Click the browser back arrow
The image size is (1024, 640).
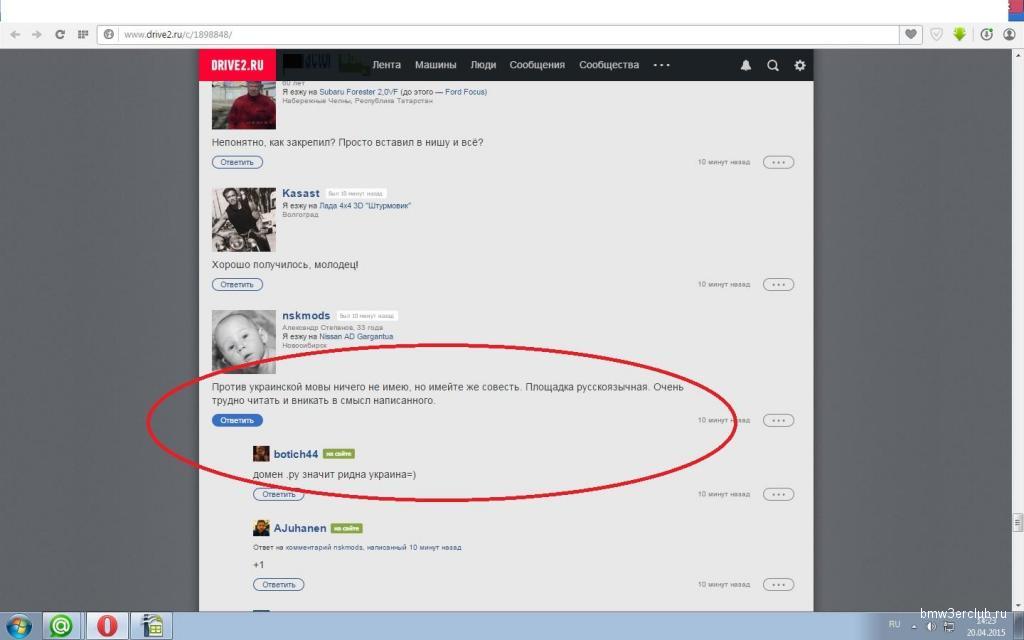pyautogui.click(x=15, y=34)
